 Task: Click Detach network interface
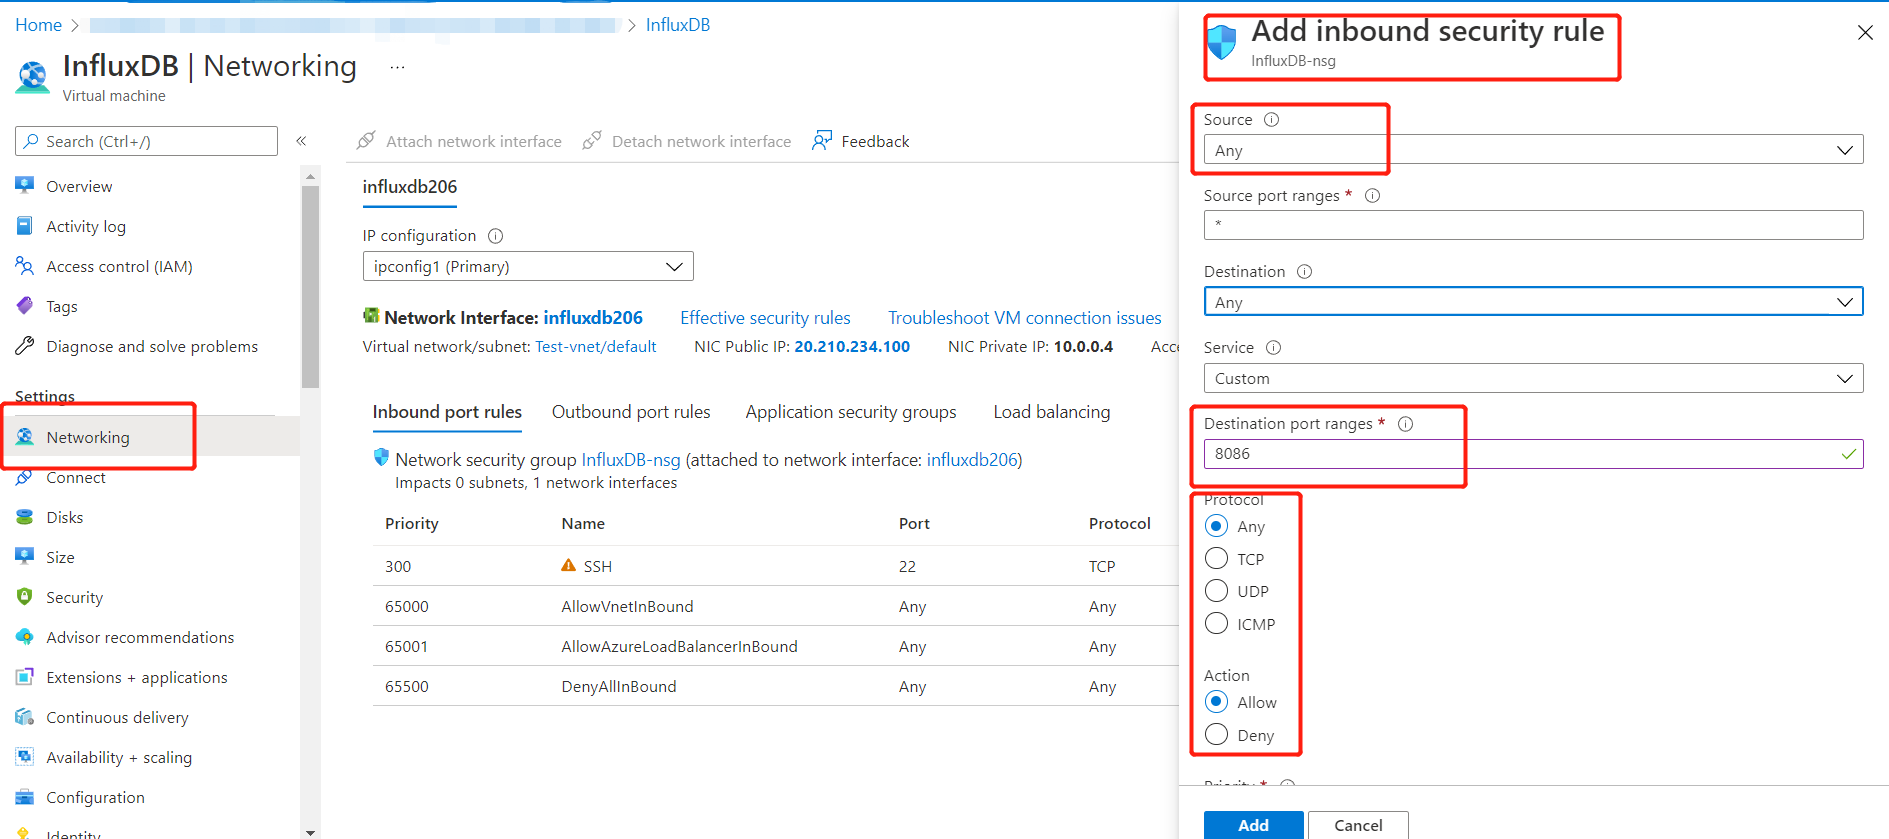click(687, 141)
